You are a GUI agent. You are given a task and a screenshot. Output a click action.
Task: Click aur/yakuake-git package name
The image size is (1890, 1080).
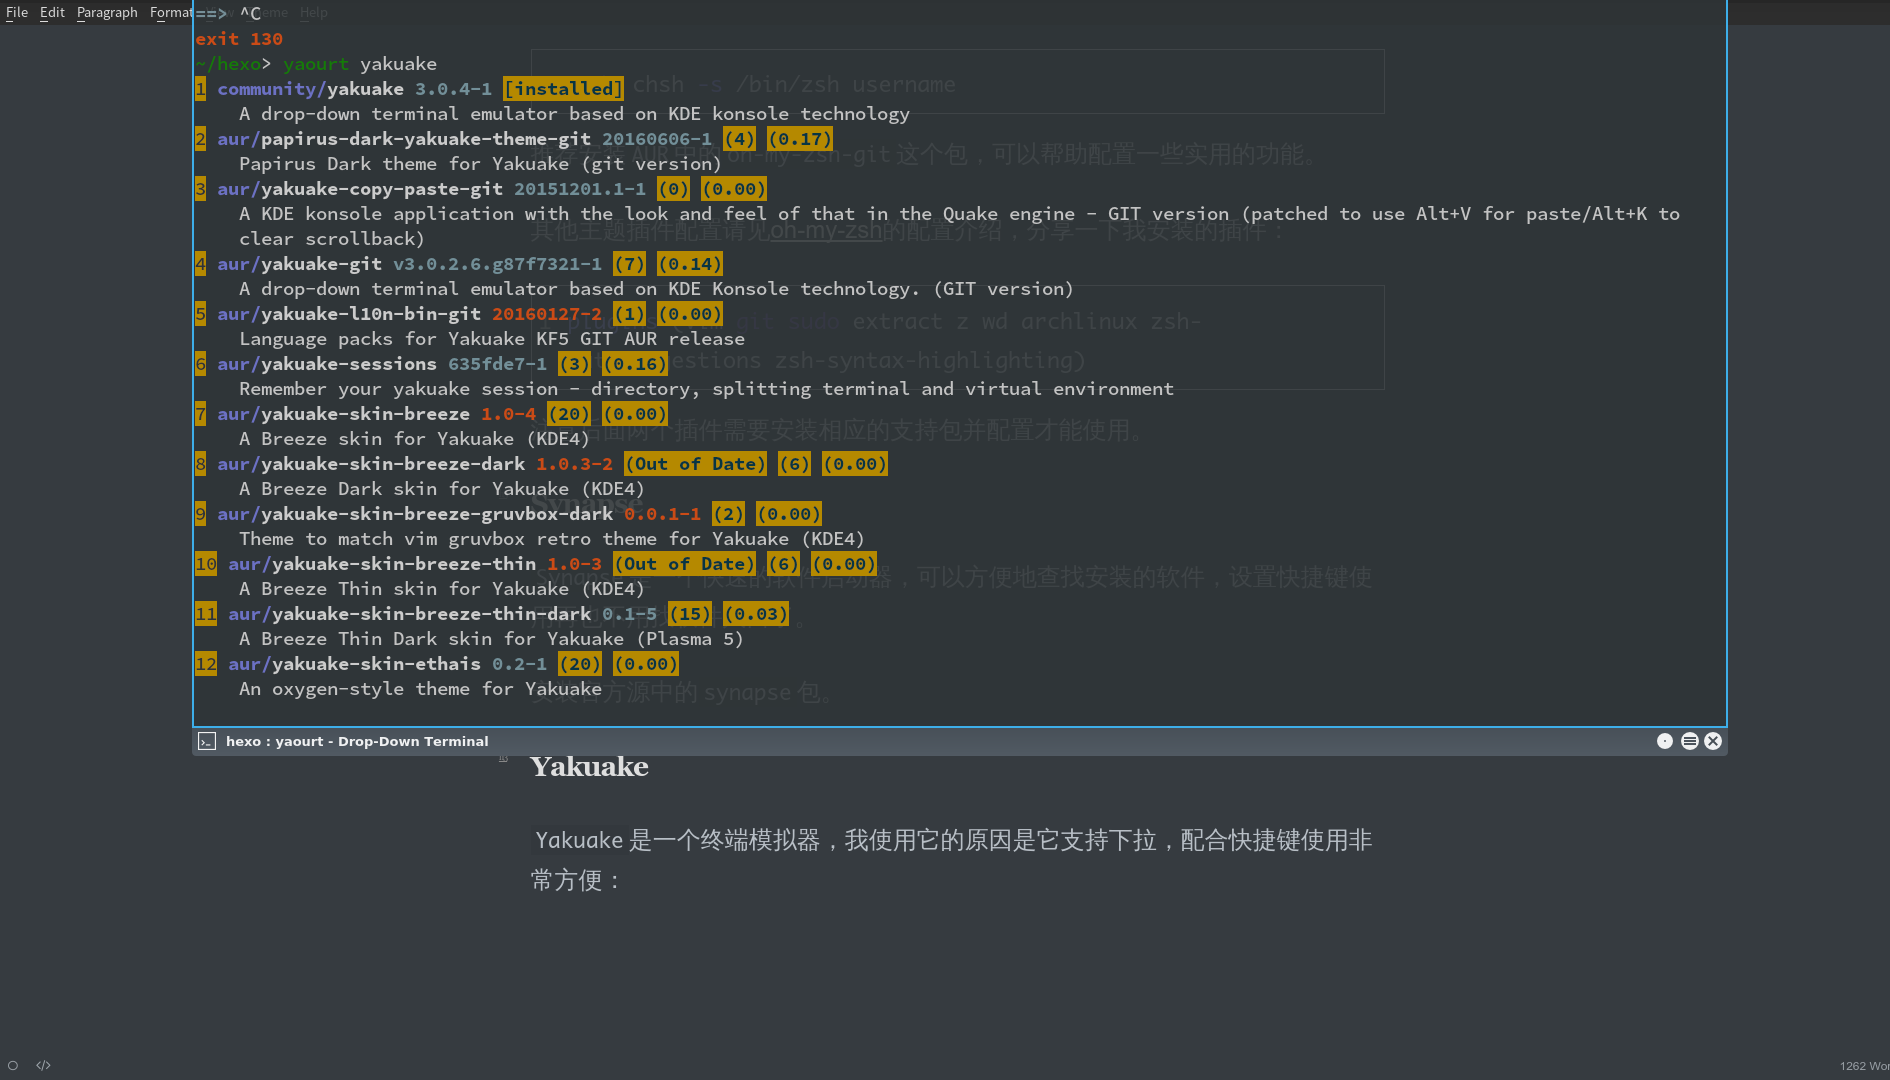pyautogui.click(x=299, y=264)
